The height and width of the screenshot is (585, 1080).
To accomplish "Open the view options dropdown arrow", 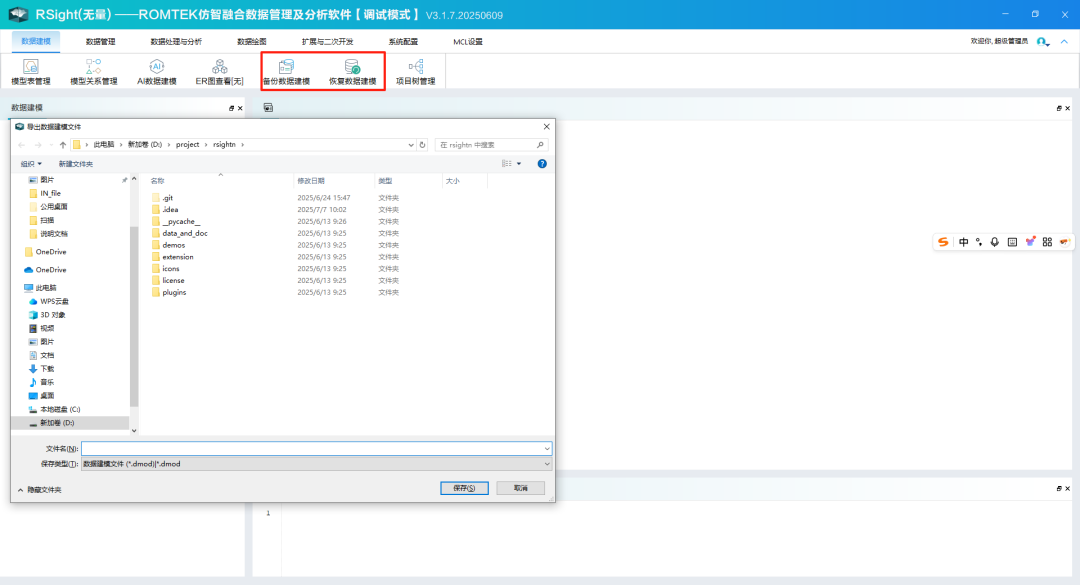I will click(x=519, y=164).
